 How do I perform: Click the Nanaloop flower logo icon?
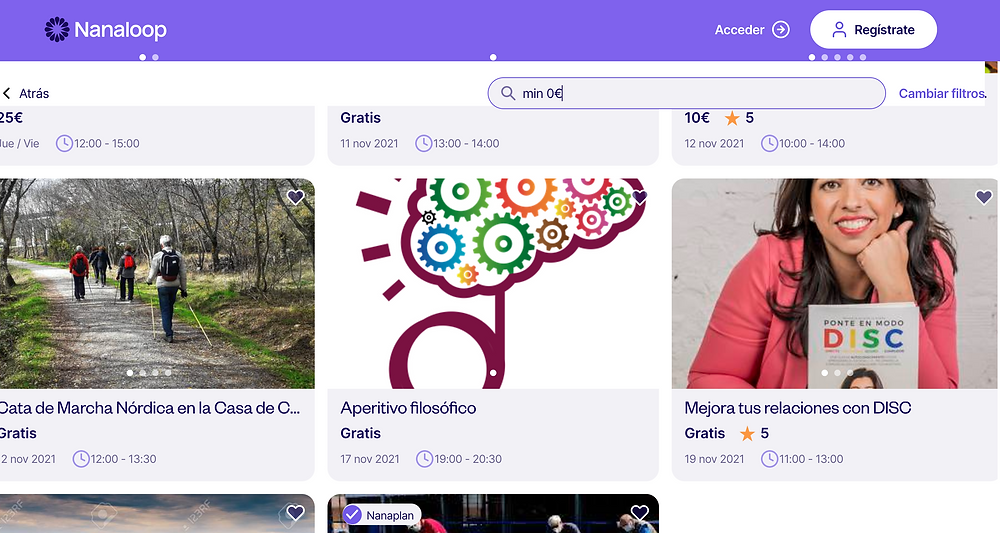point(57,29)
